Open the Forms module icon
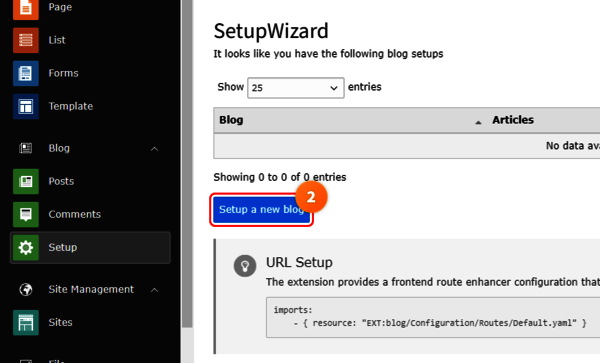The width and height of the screenshot is (600, 363). click(x=26, y=73)
